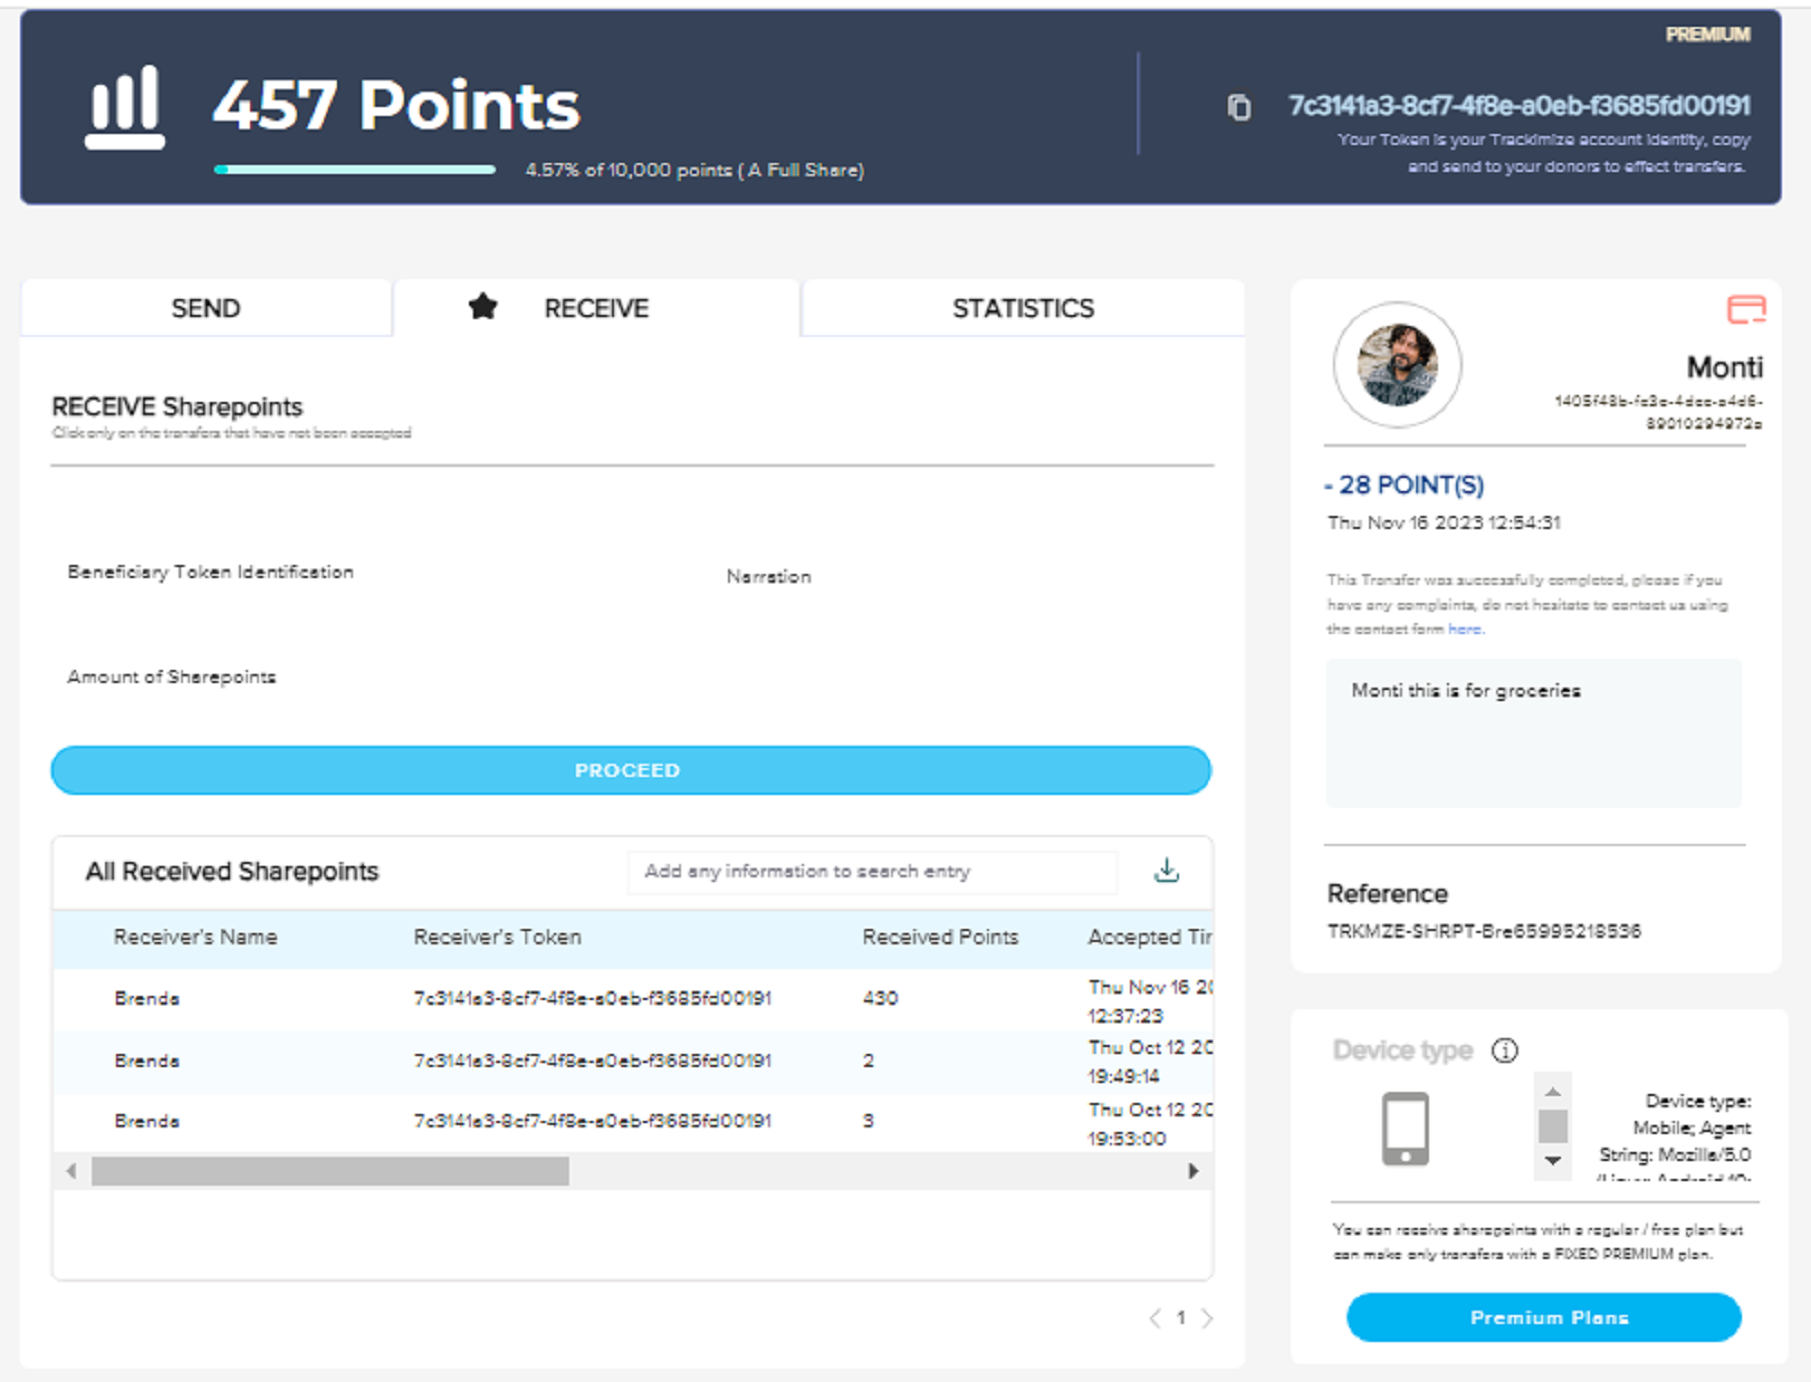Click the token in the 19:49:14 row
The image size is (1811, 1382).
click(592, 1061)
